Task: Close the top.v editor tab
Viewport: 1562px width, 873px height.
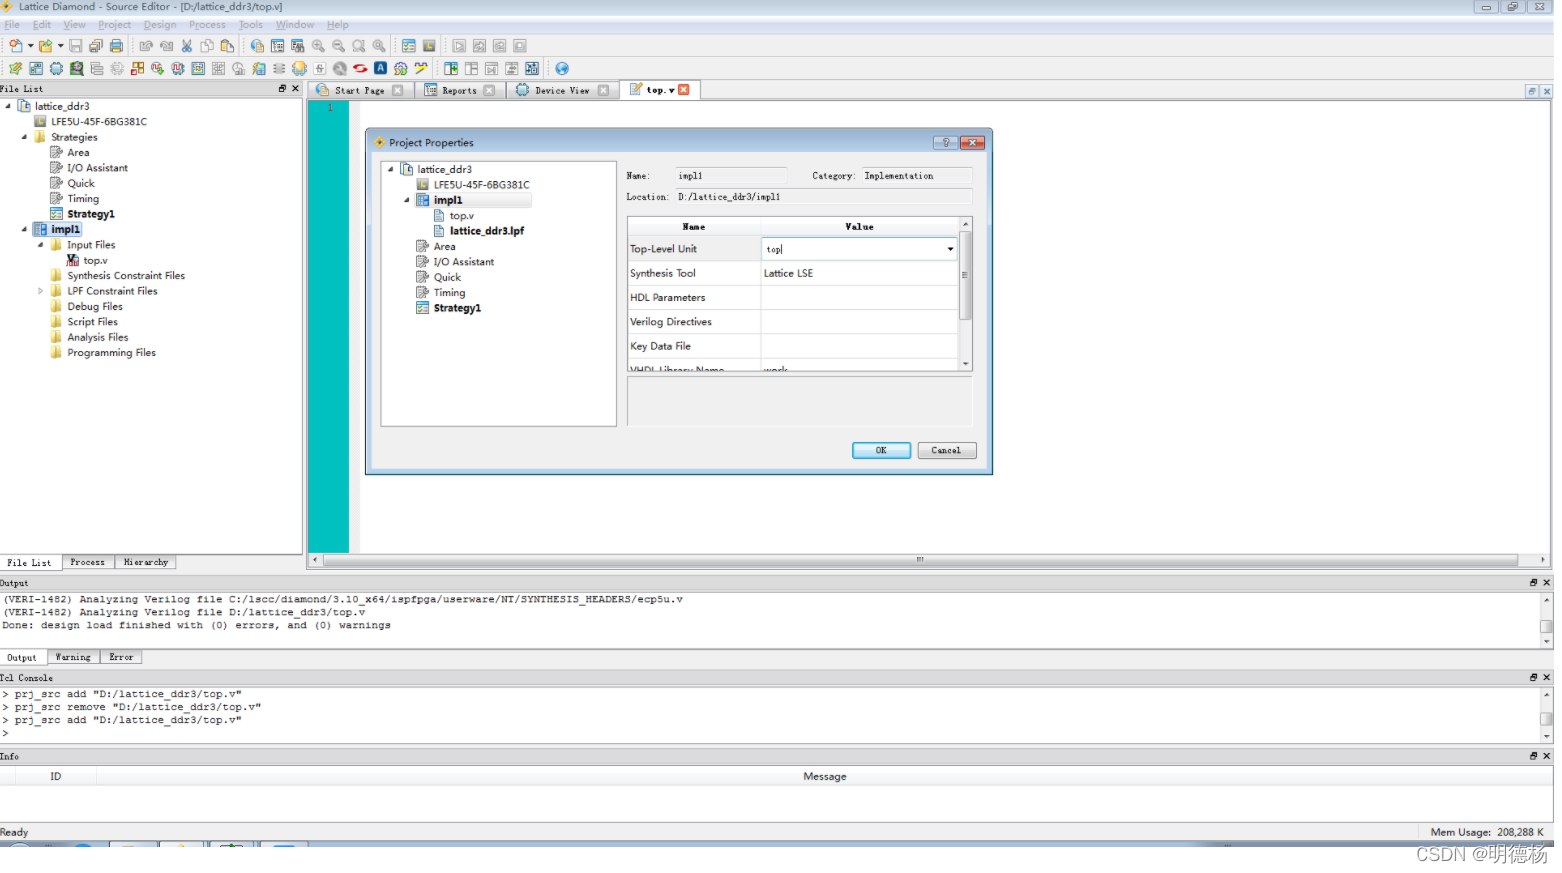Action: point(684,90)
